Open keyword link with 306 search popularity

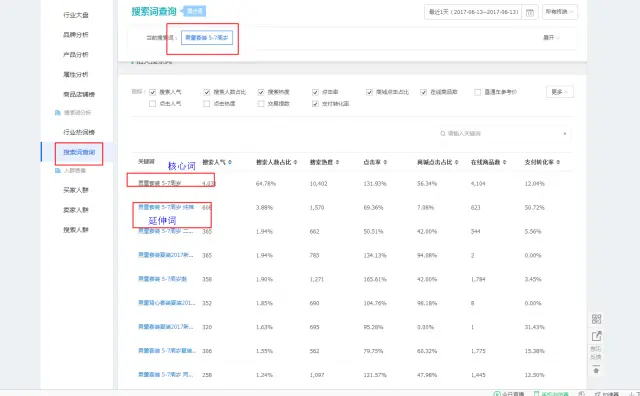tap(167, 351)
